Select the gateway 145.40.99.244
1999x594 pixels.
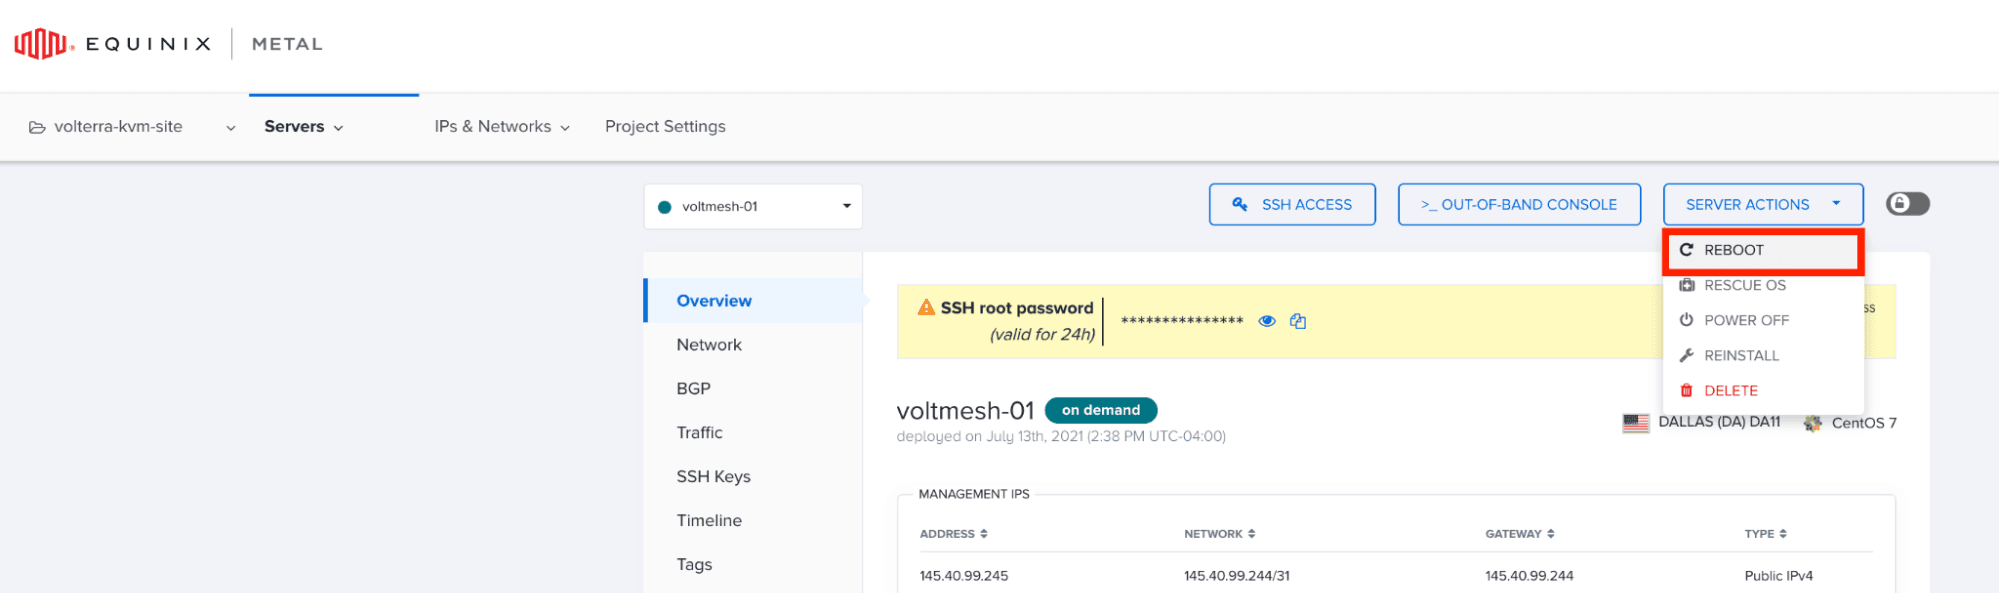(1529, 576)
